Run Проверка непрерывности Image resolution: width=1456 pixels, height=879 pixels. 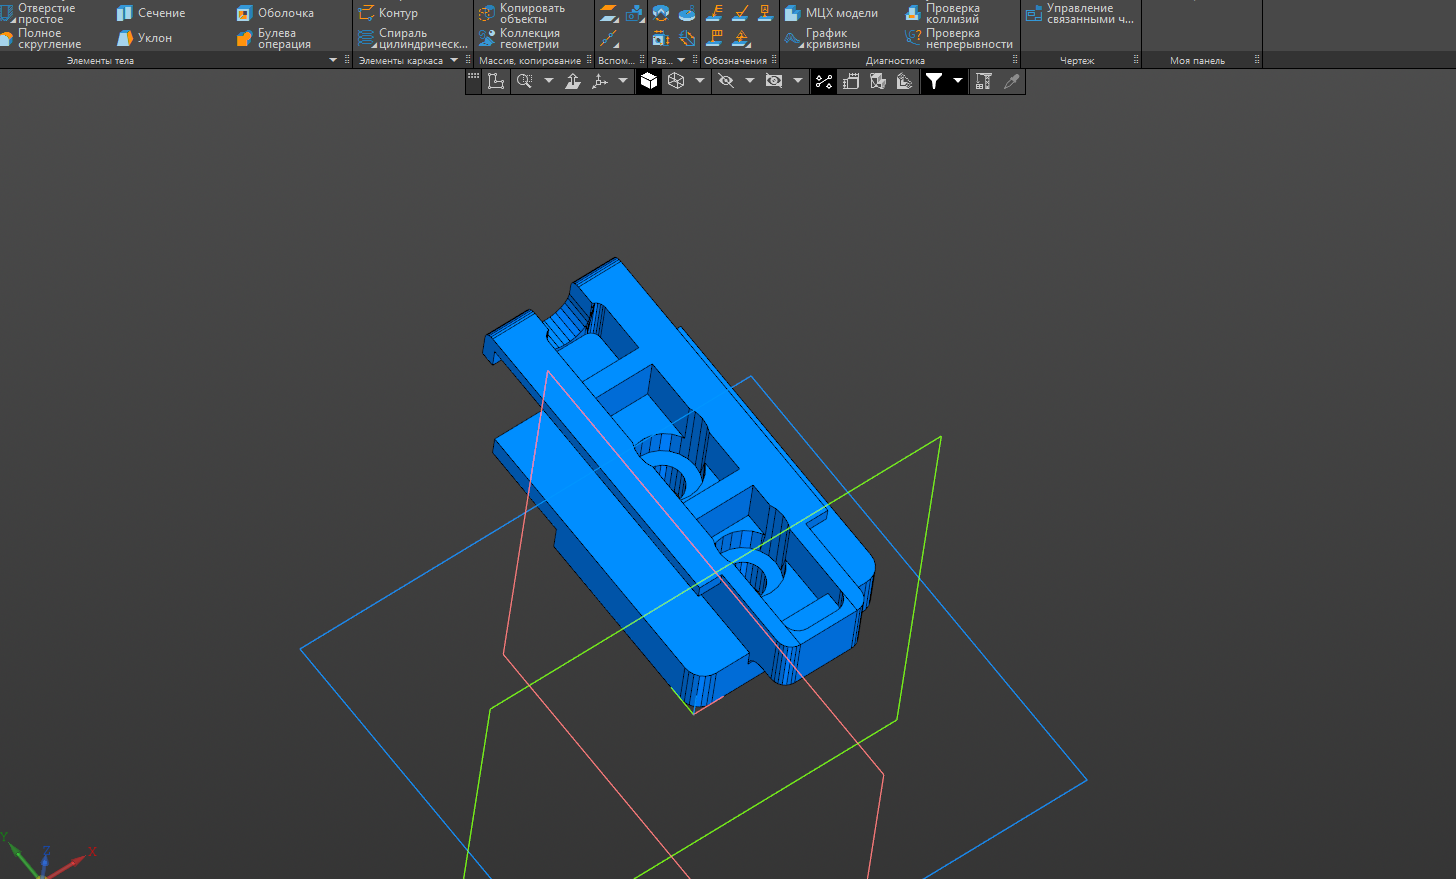pos(958,38)
